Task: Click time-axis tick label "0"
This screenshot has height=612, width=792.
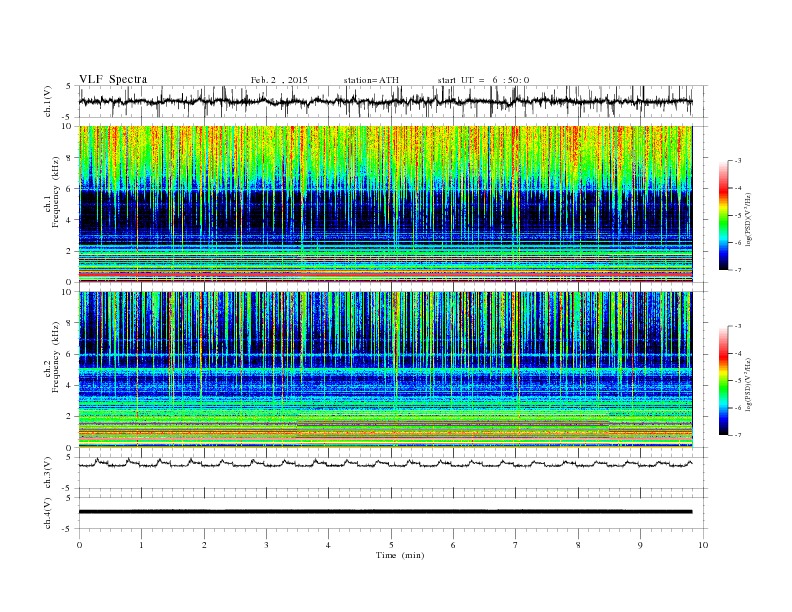Action: pos(79,545)
